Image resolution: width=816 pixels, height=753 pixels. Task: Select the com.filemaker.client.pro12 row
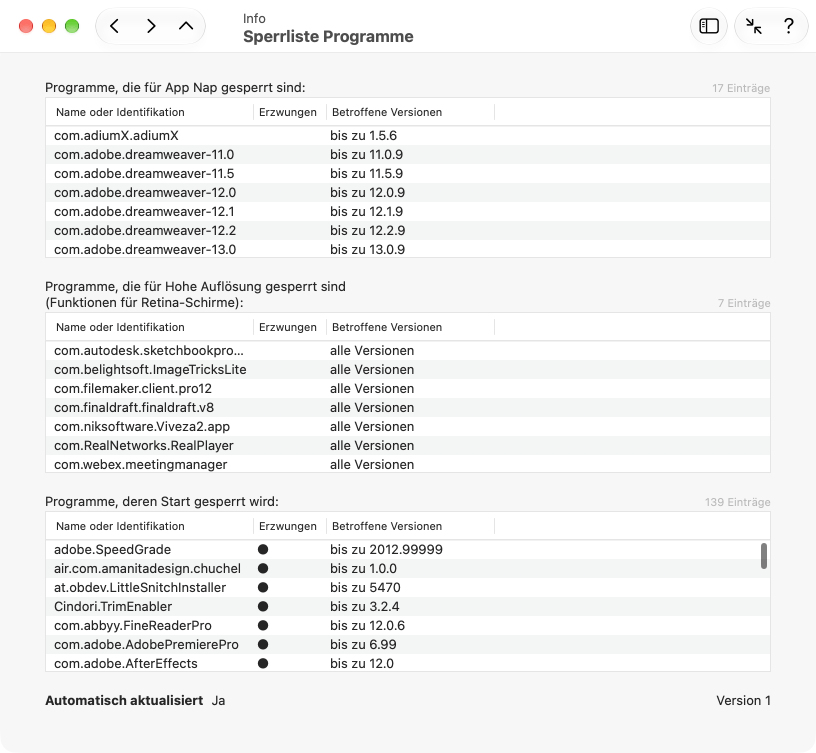coord(408,389)
